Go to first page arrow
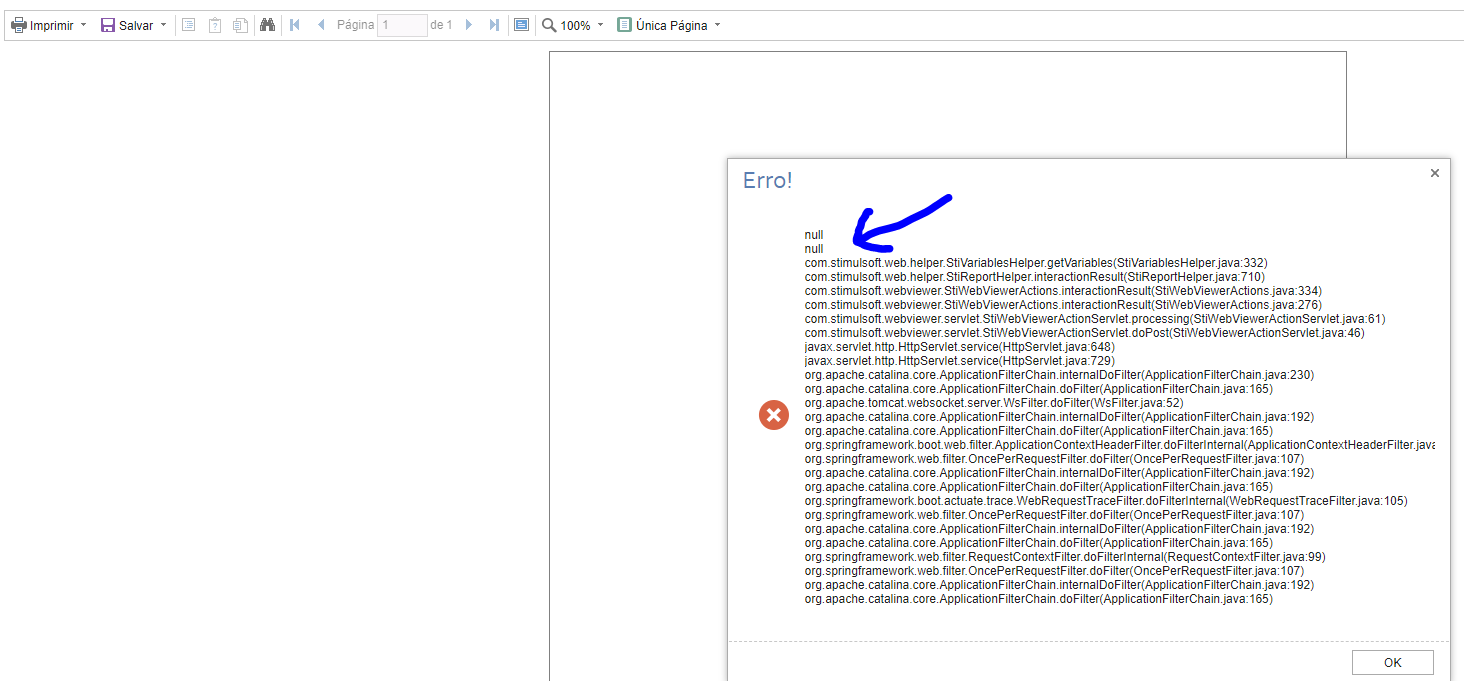 click(295, 25)
